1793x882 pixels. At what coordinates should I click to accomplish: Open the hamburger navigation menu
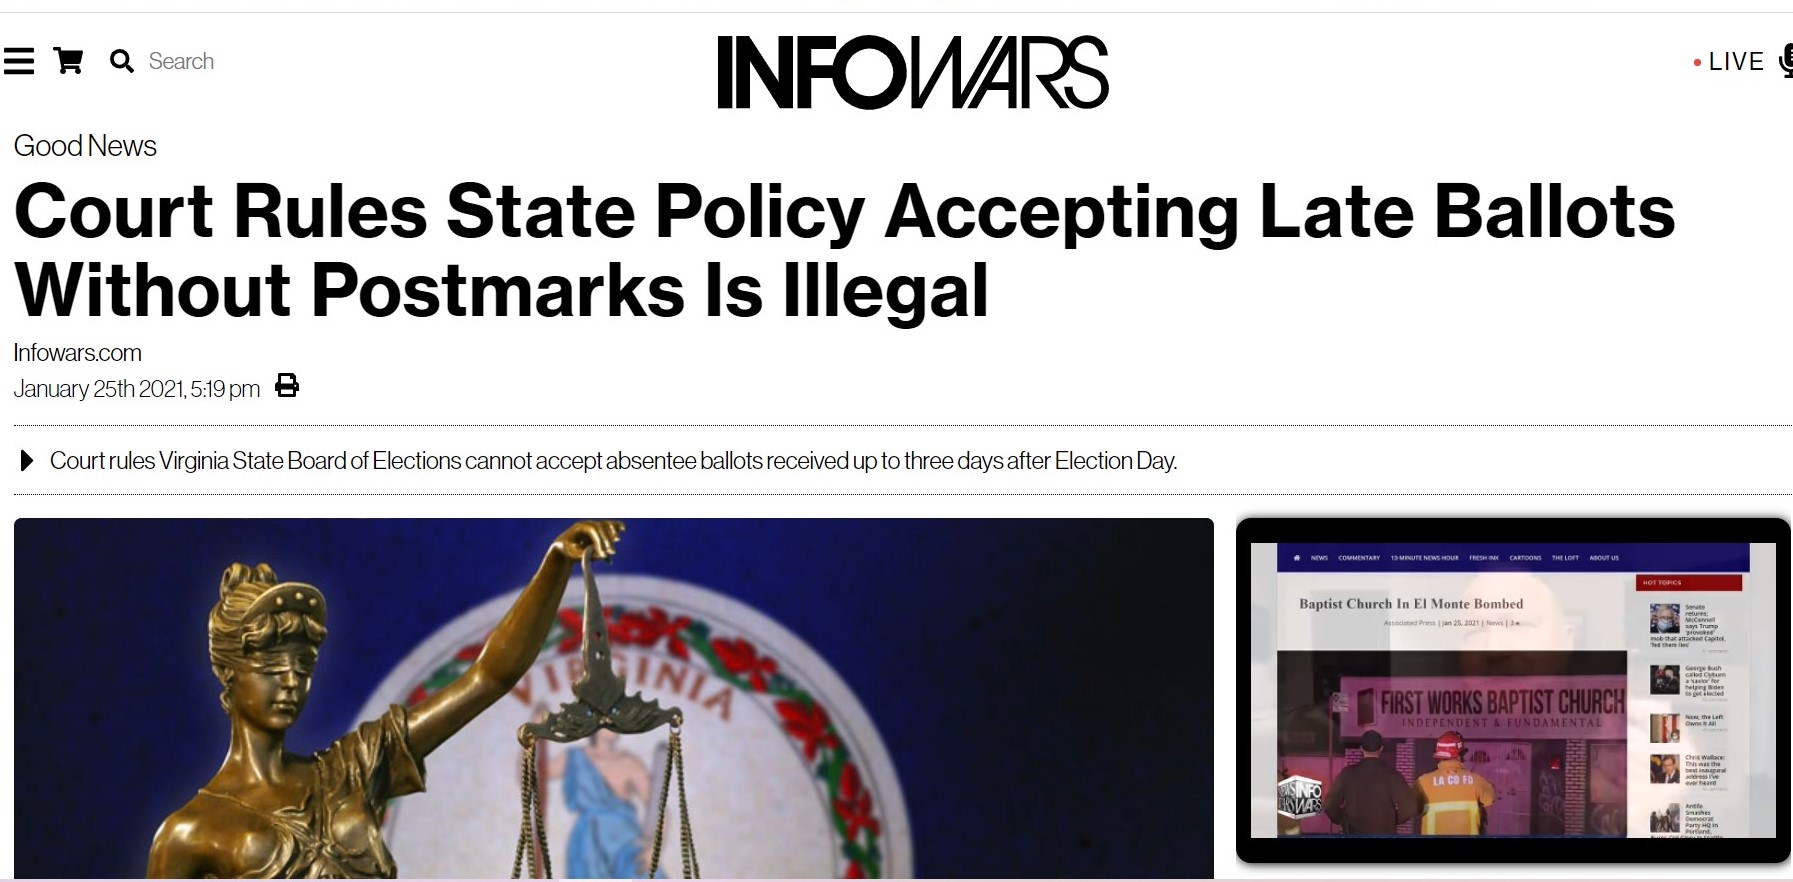click(x=18, y=61)
